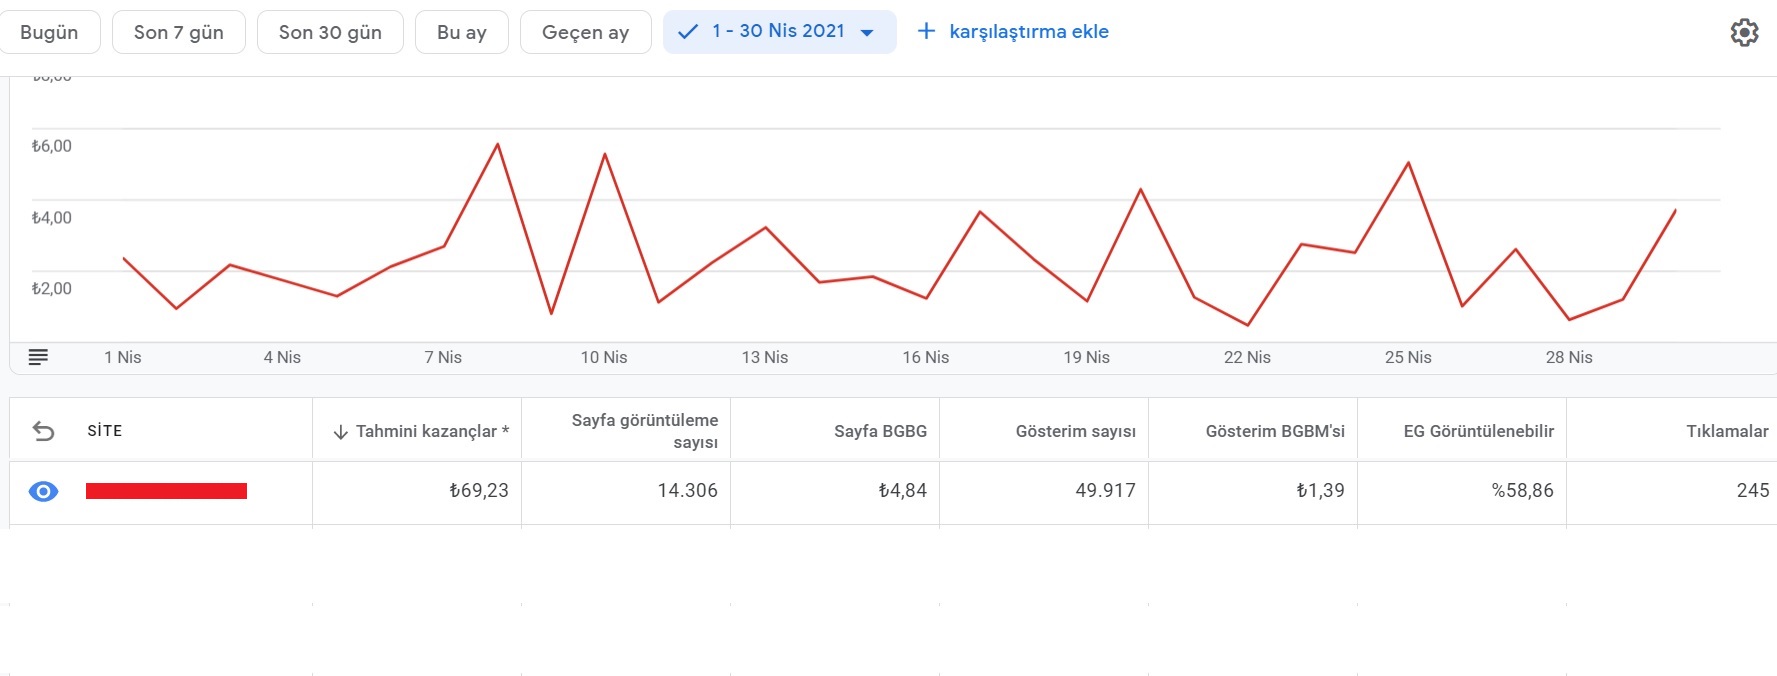Sort by the Tıklamalar column header
The image size is (1777, 676).
tap(1727, 431)
